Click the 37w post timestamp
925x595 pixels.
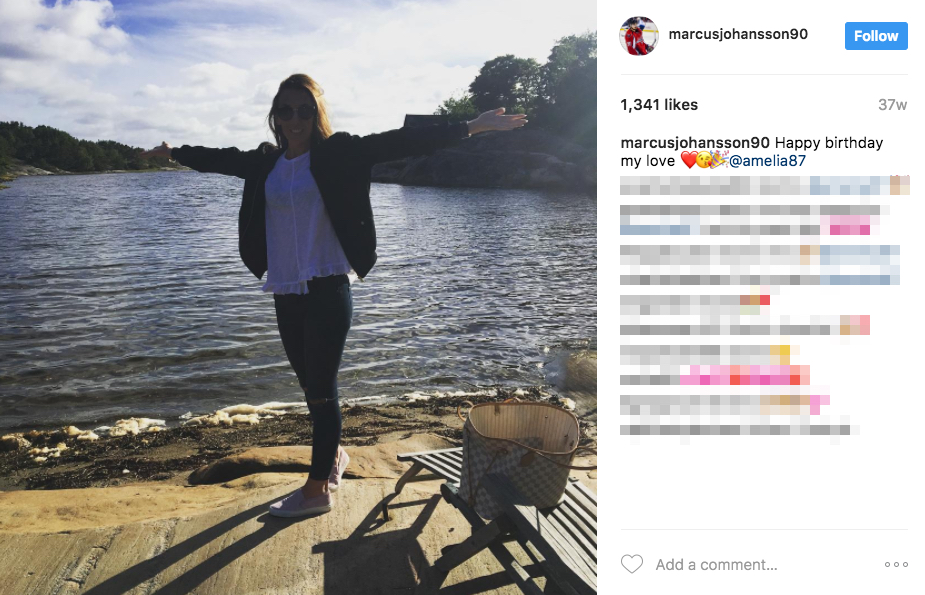click(893, 105)
